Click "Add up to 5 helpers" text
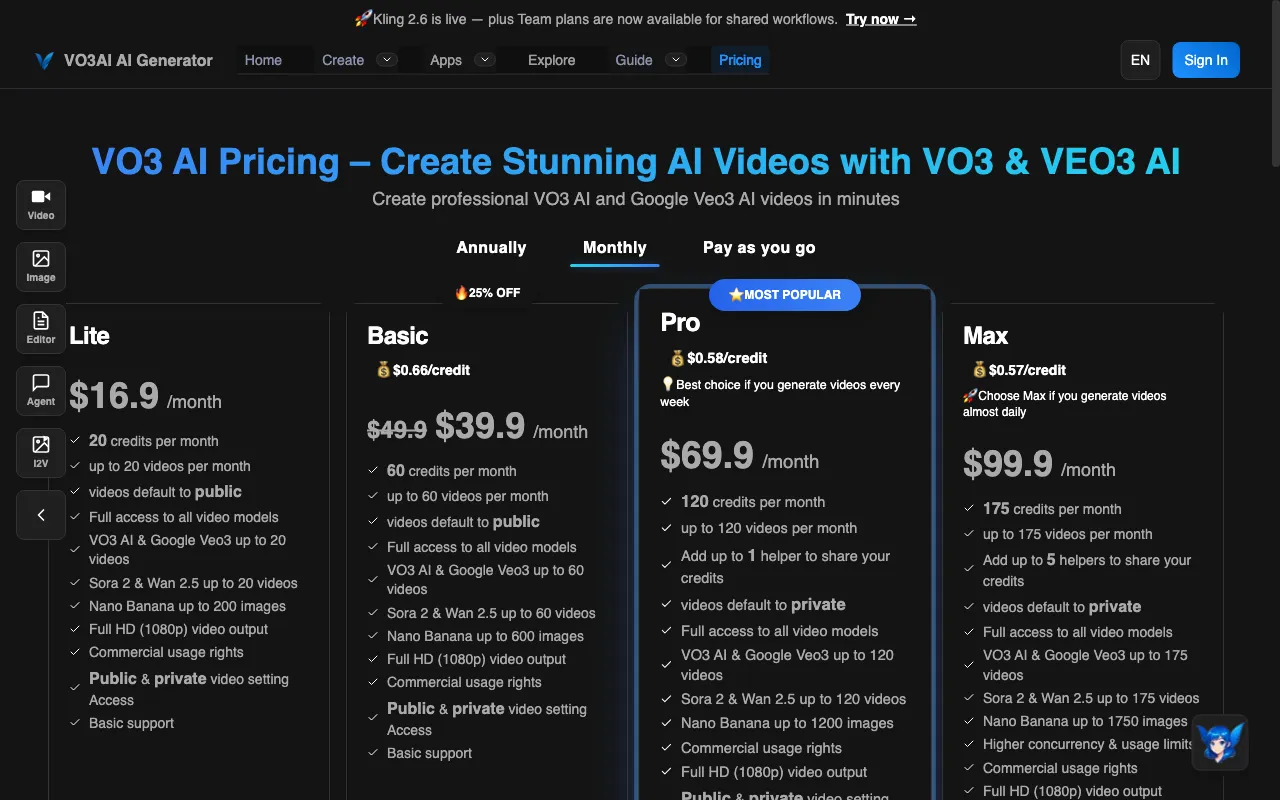 [1087, 570]
